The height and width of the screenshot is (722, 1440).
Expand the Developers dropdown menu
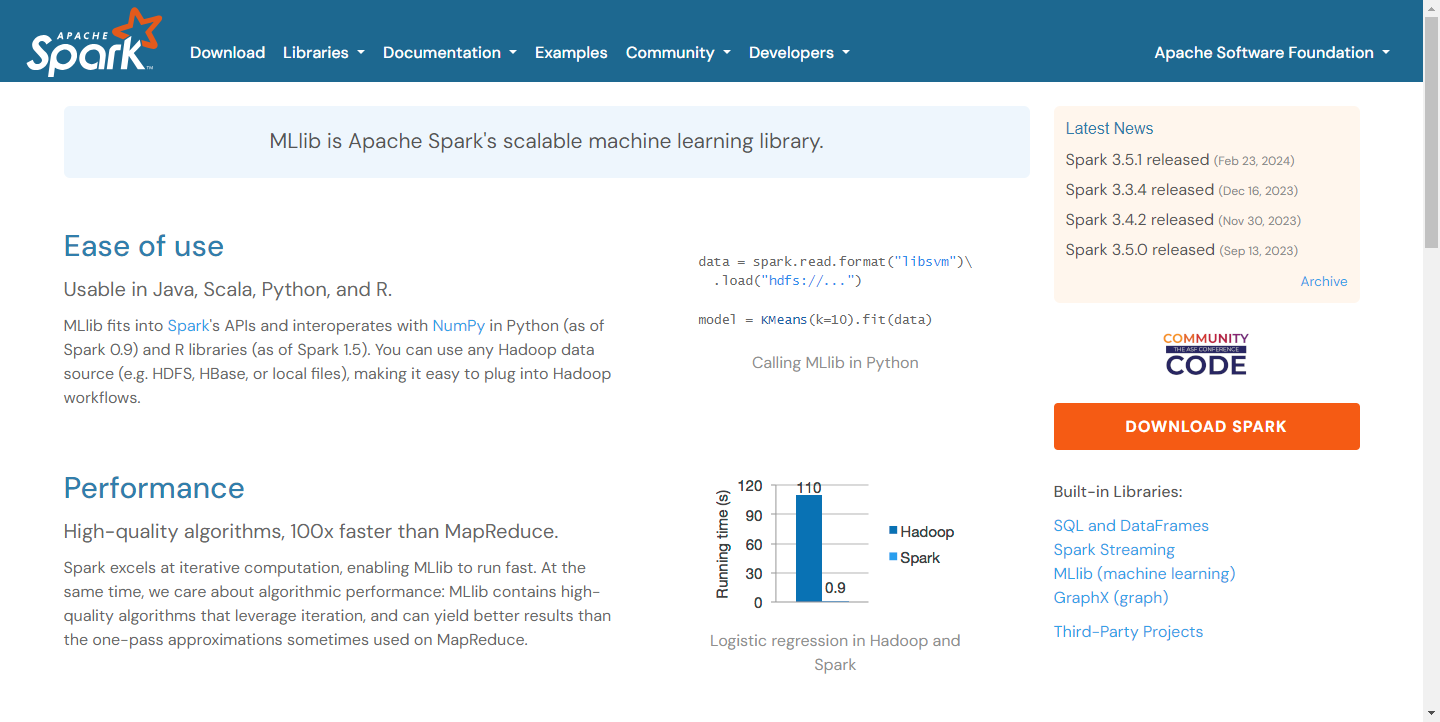pos(799,53)
